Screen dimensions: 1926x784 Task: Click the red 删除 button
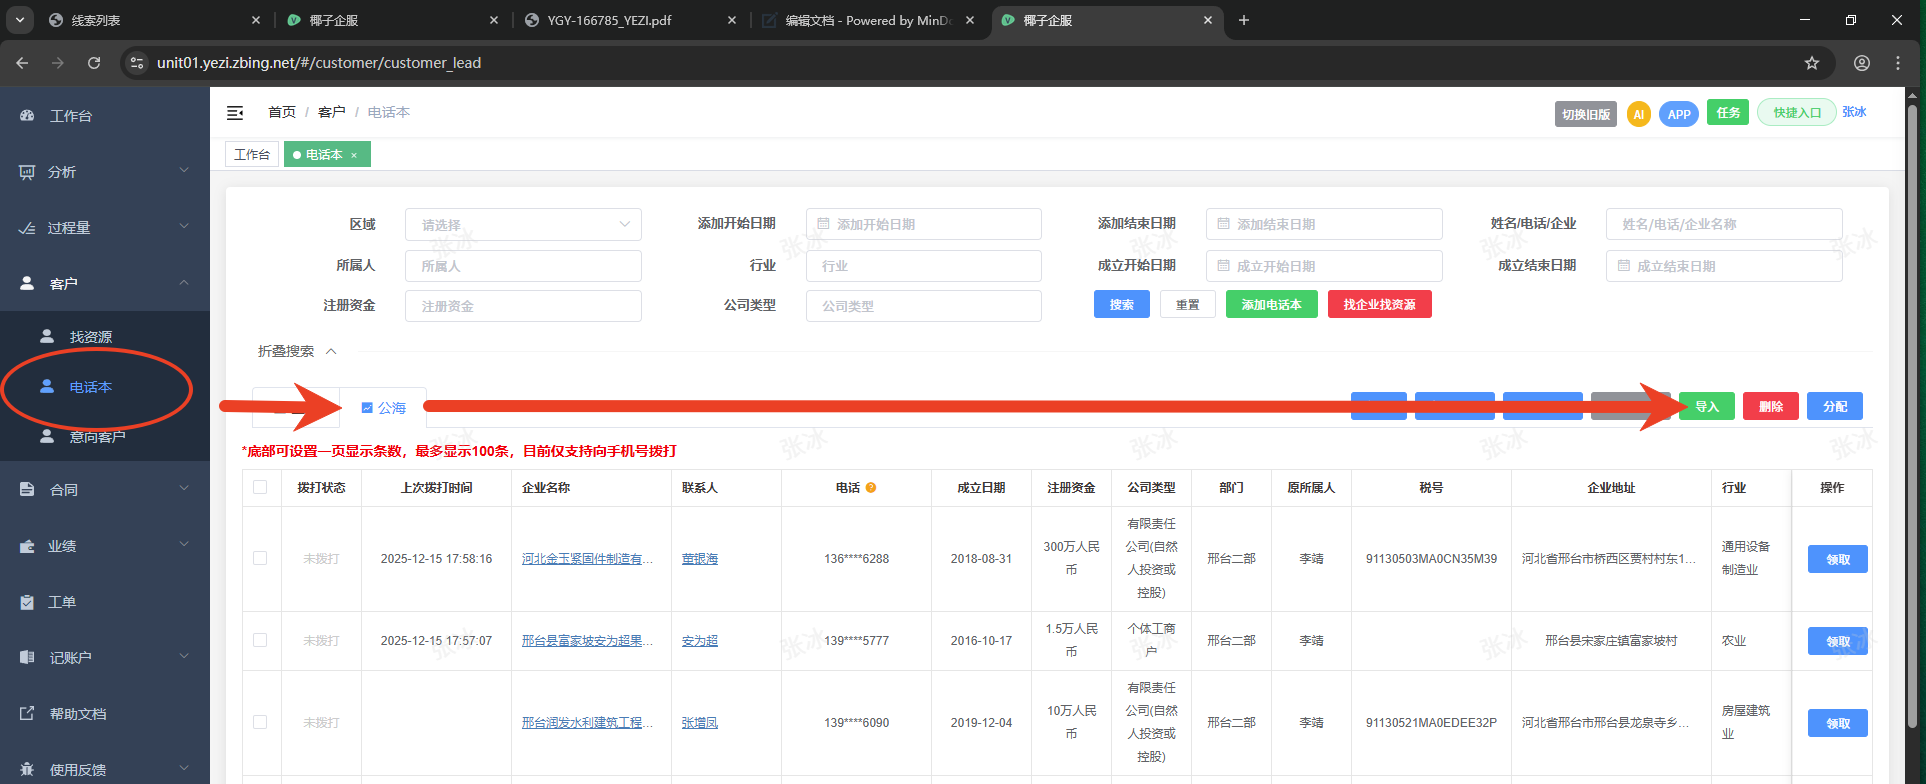click(x=1770, y=406)
